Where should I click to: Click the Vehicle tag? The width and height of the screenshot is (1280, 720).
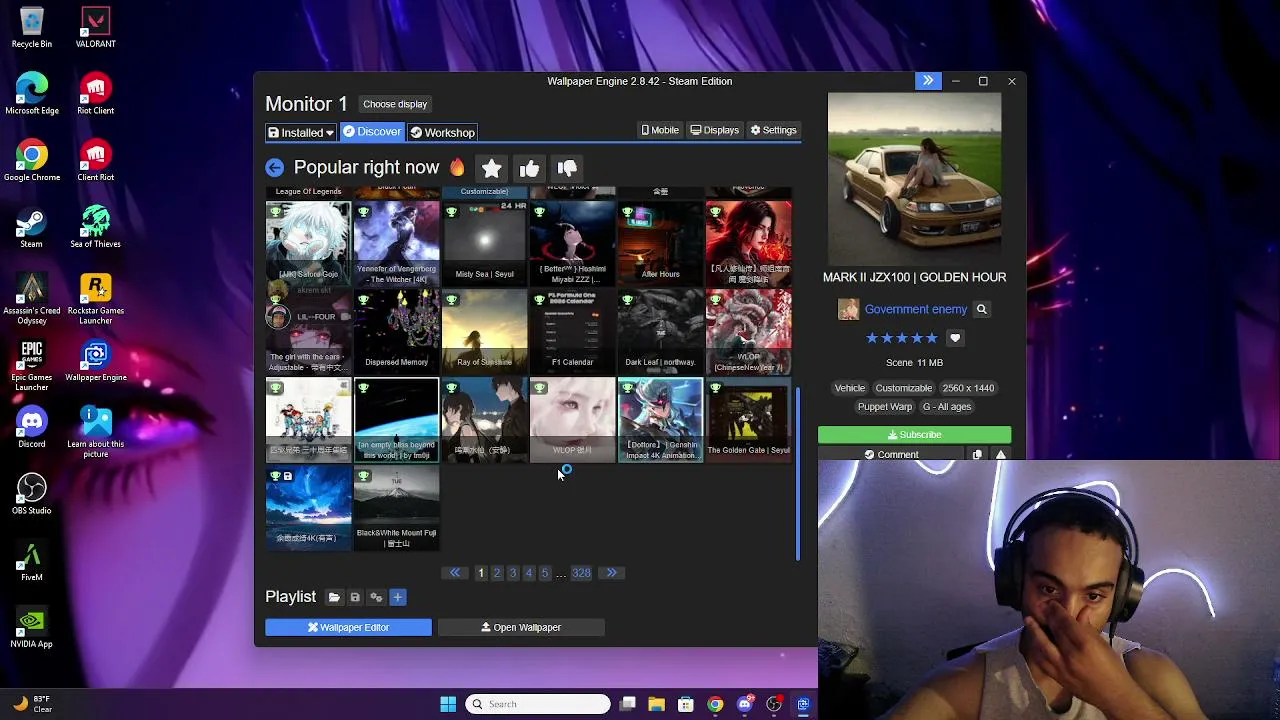pos(850,388)
